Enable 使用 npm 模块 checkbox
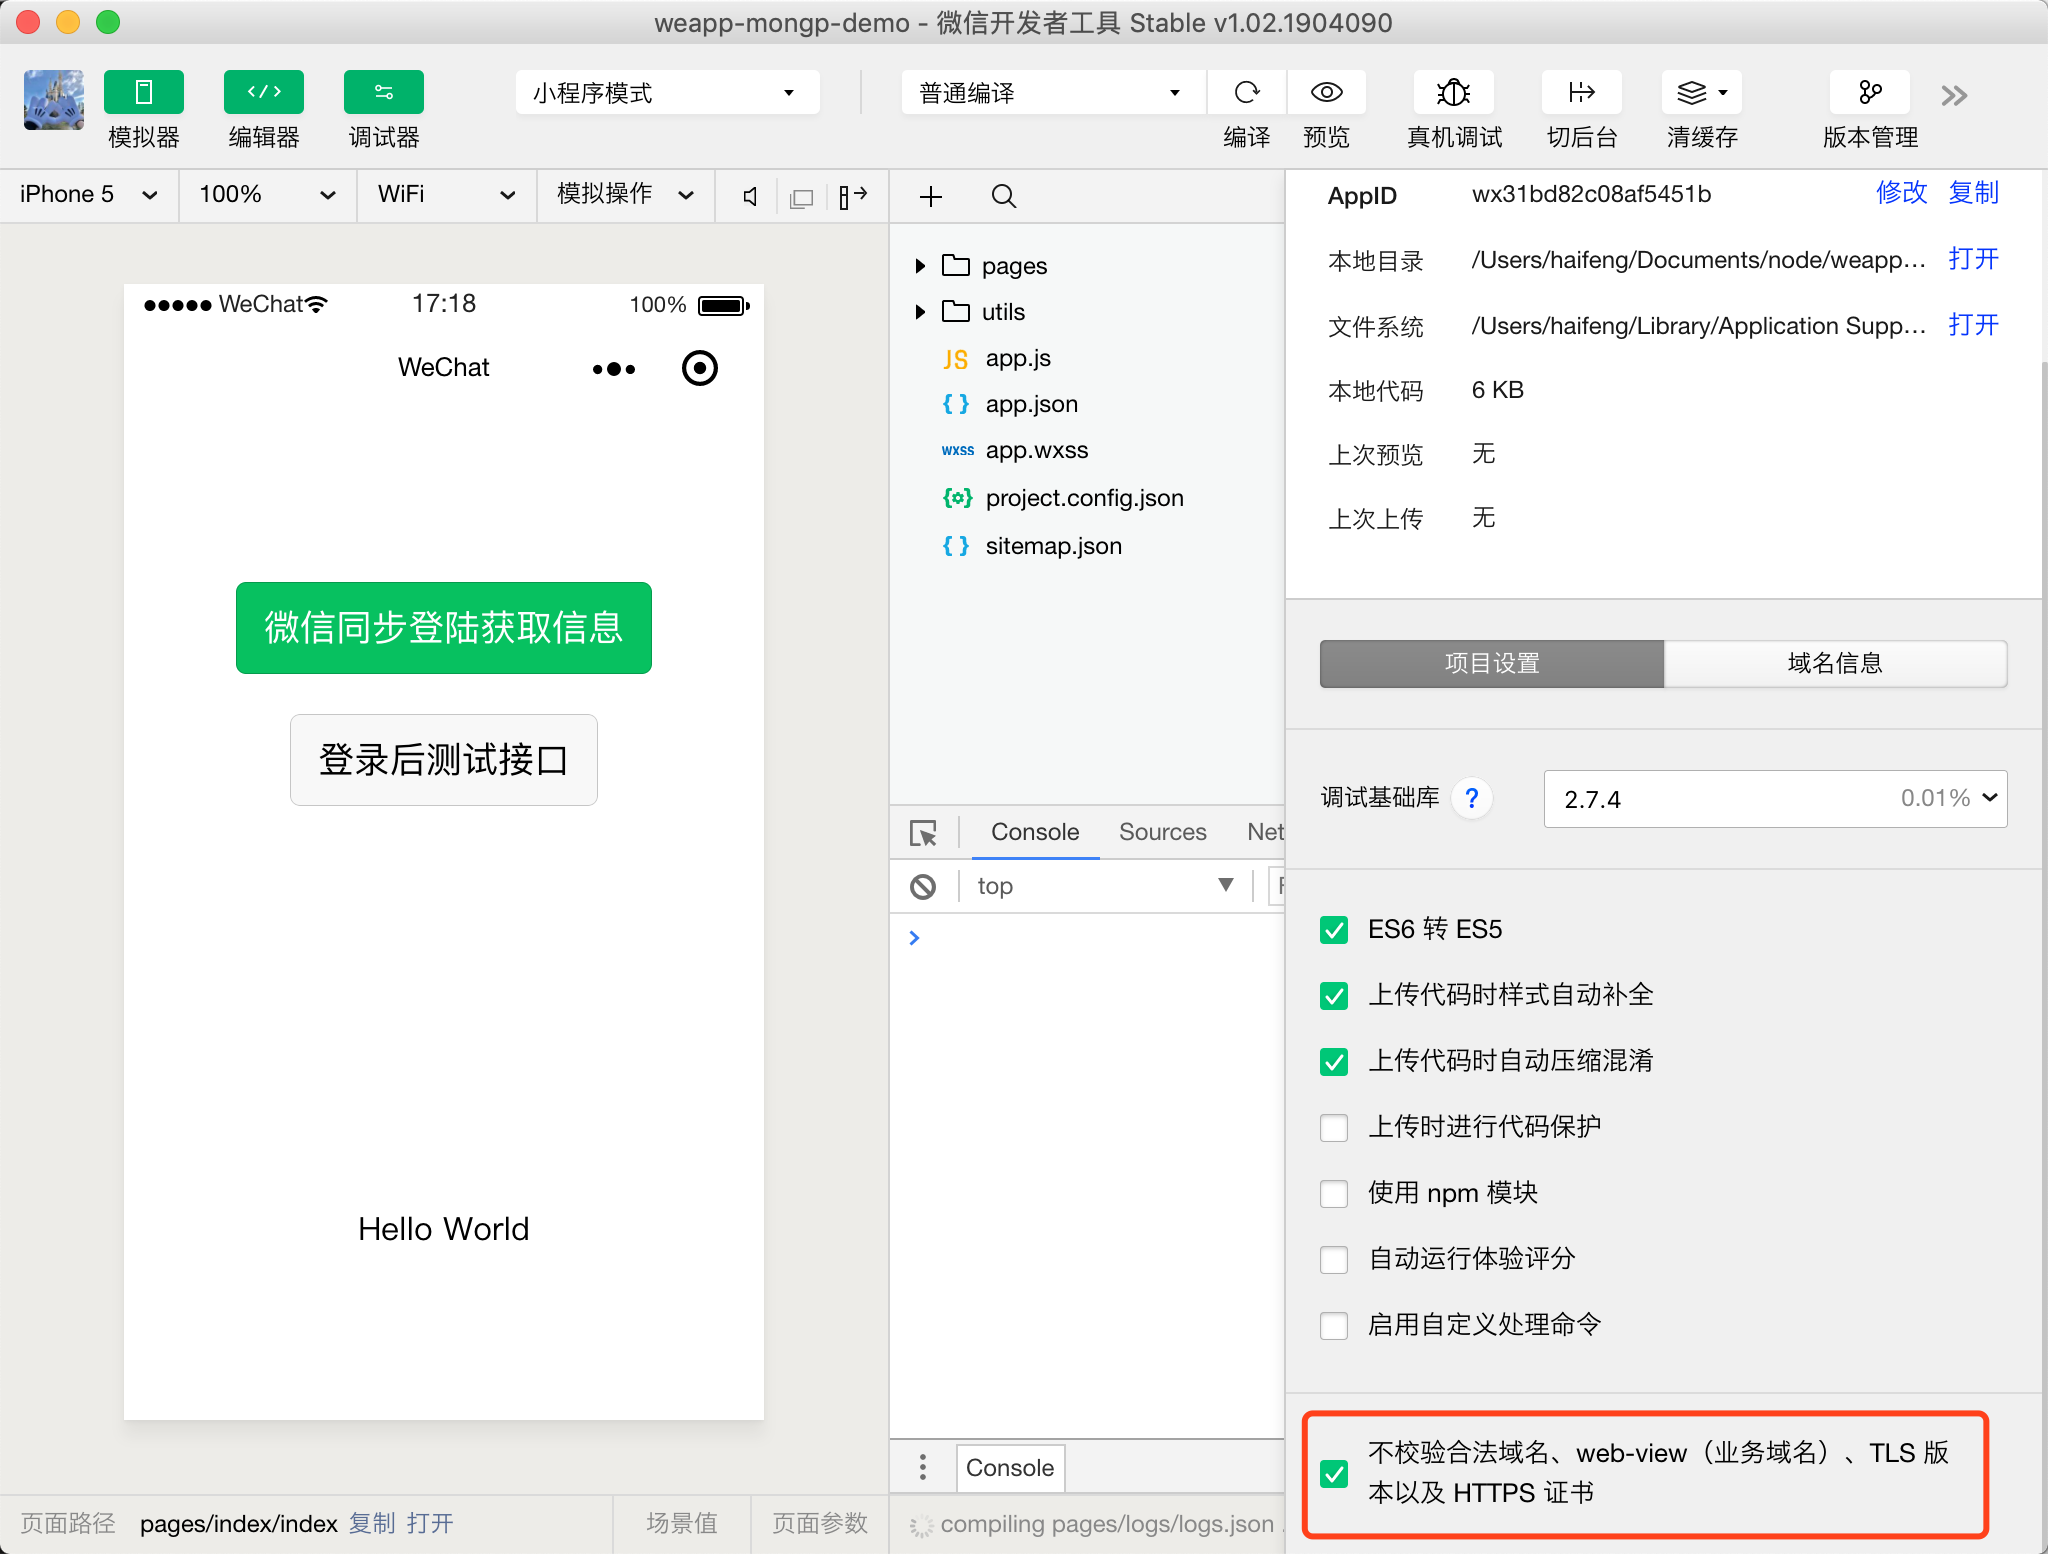 click(1334, 1194)
